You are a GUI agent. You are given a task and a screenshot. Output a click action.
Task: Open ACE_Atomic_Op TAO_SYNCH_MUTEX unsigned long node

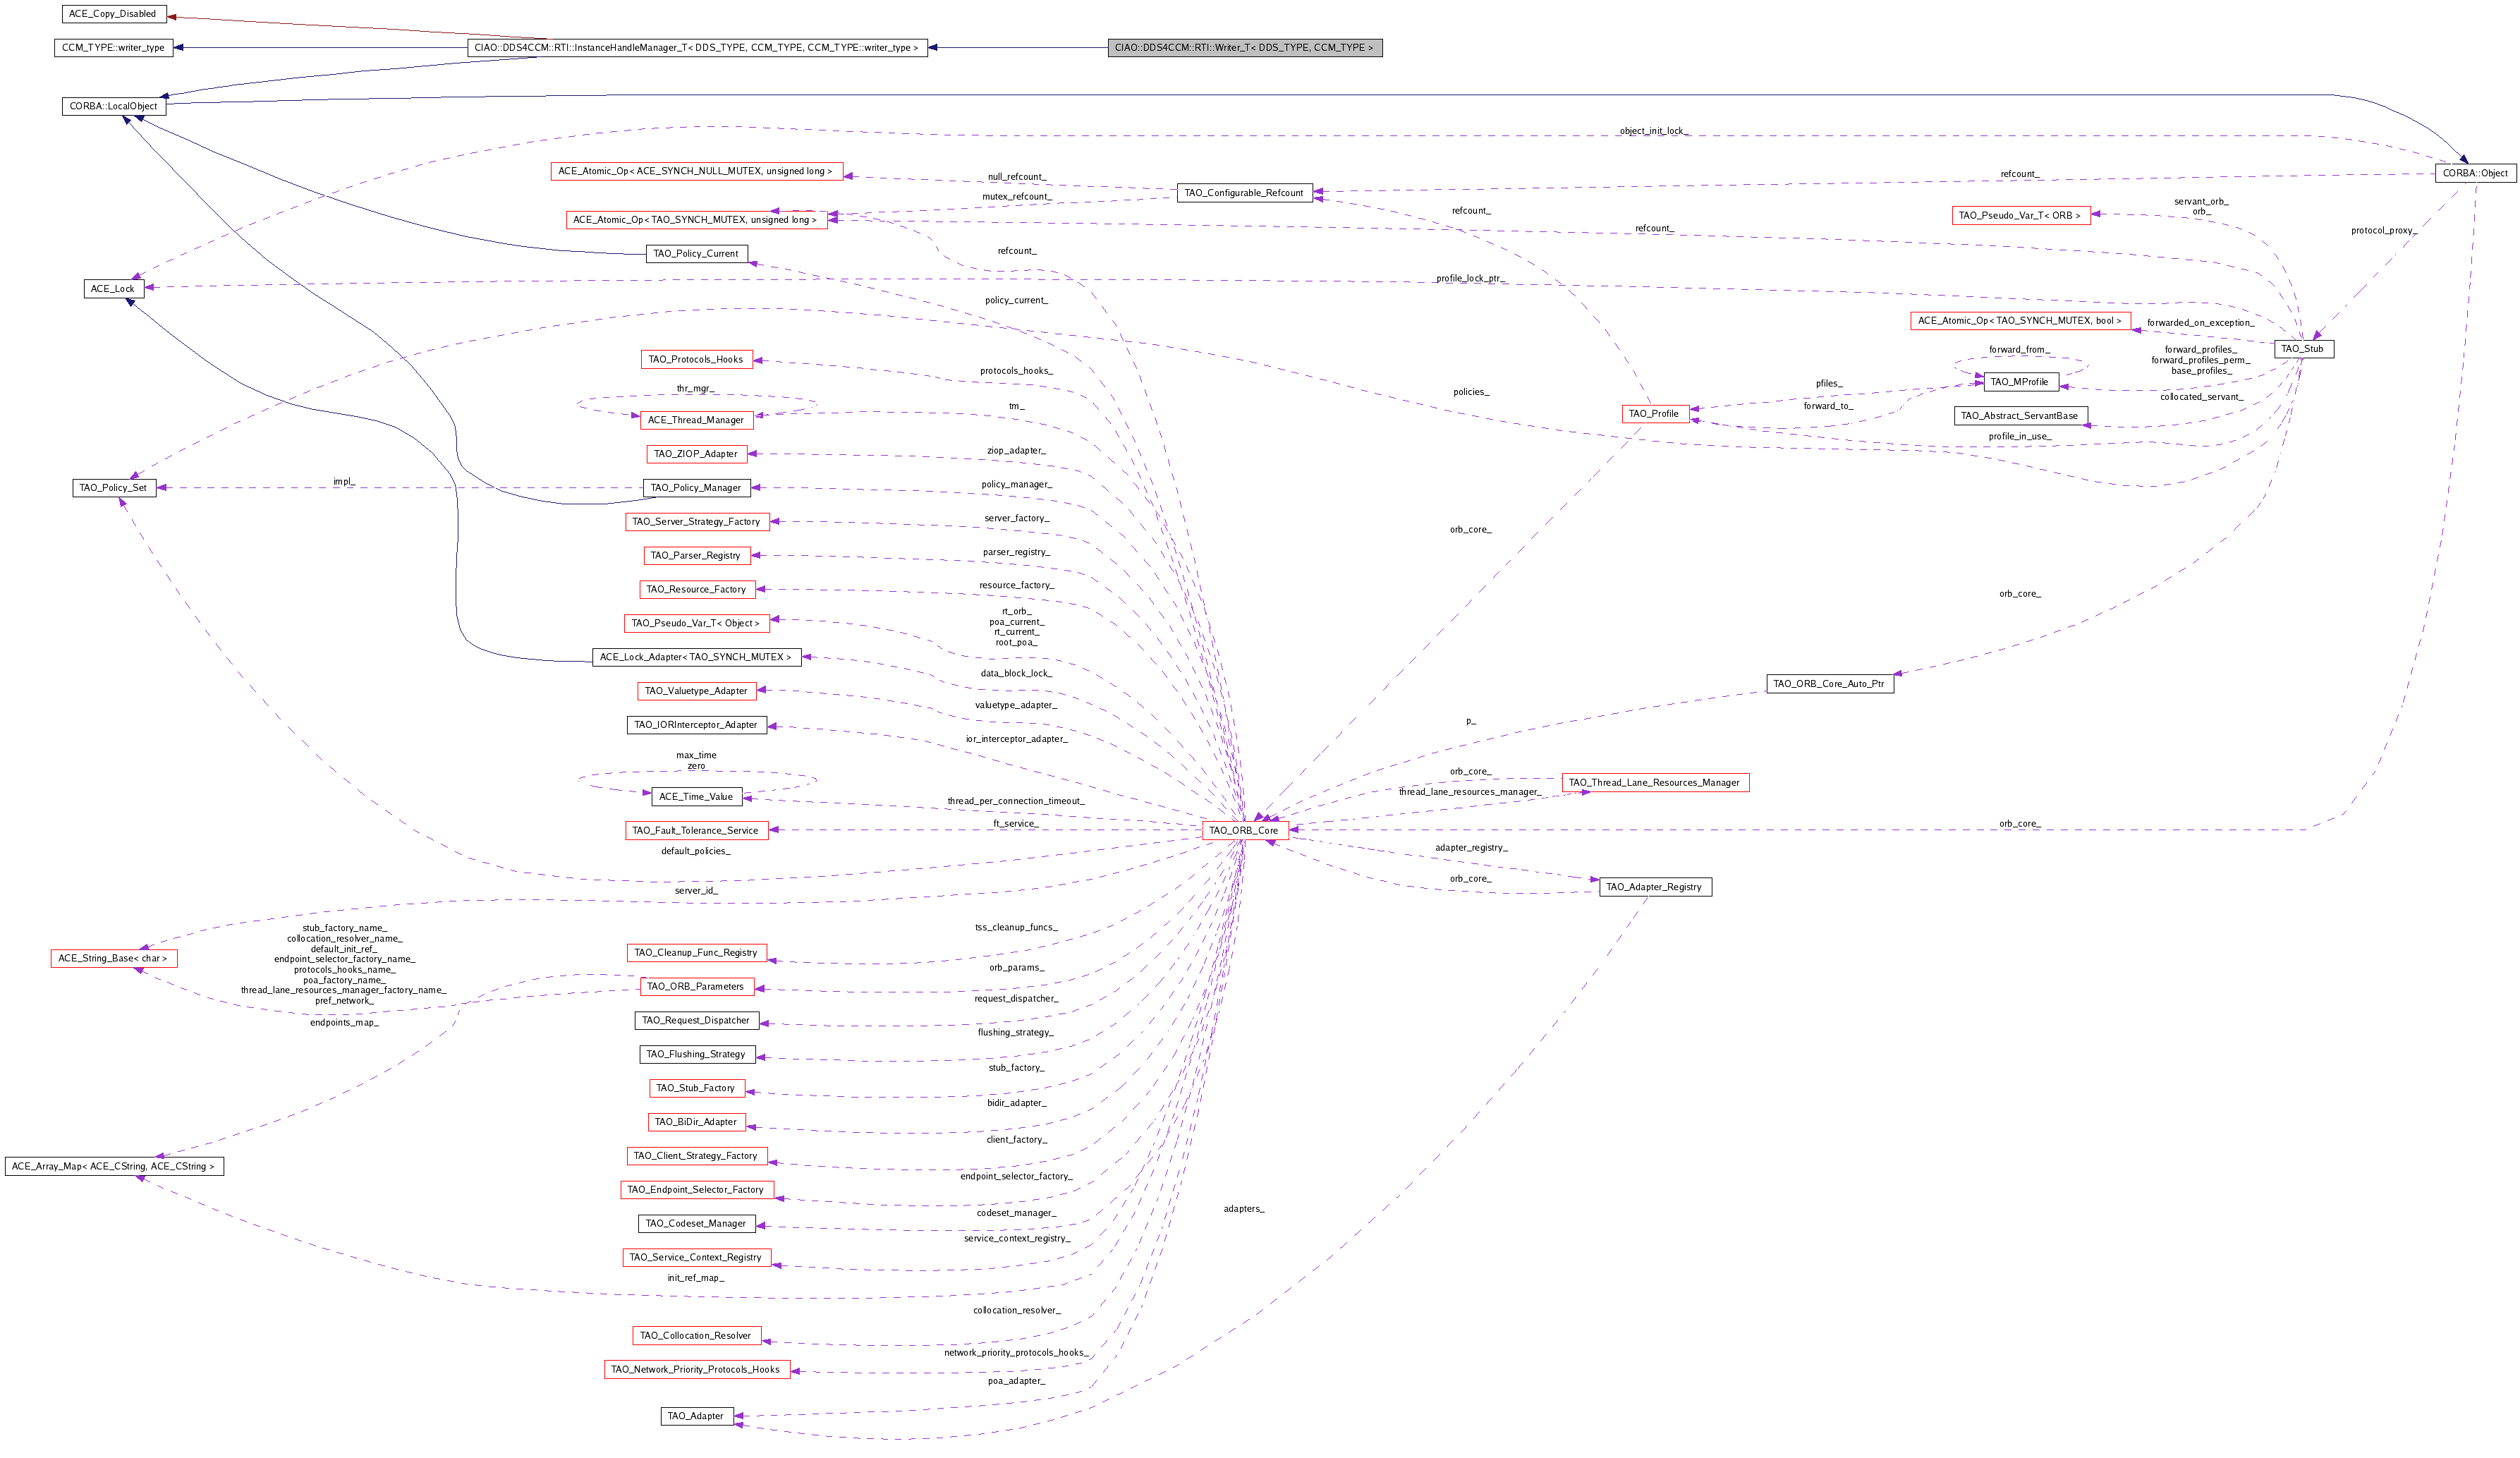696,220
